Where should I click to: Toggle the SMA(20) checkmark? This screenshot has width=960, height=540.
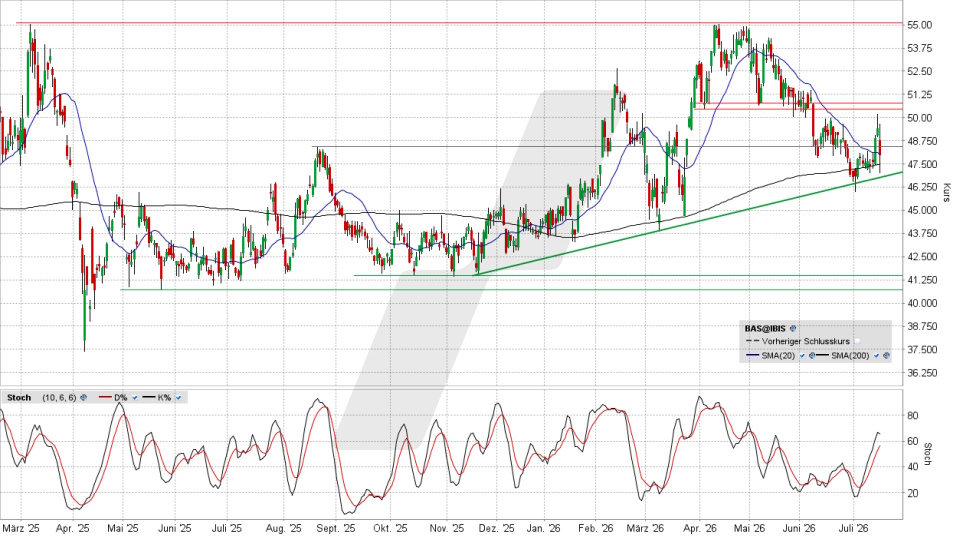pos(802,356)
